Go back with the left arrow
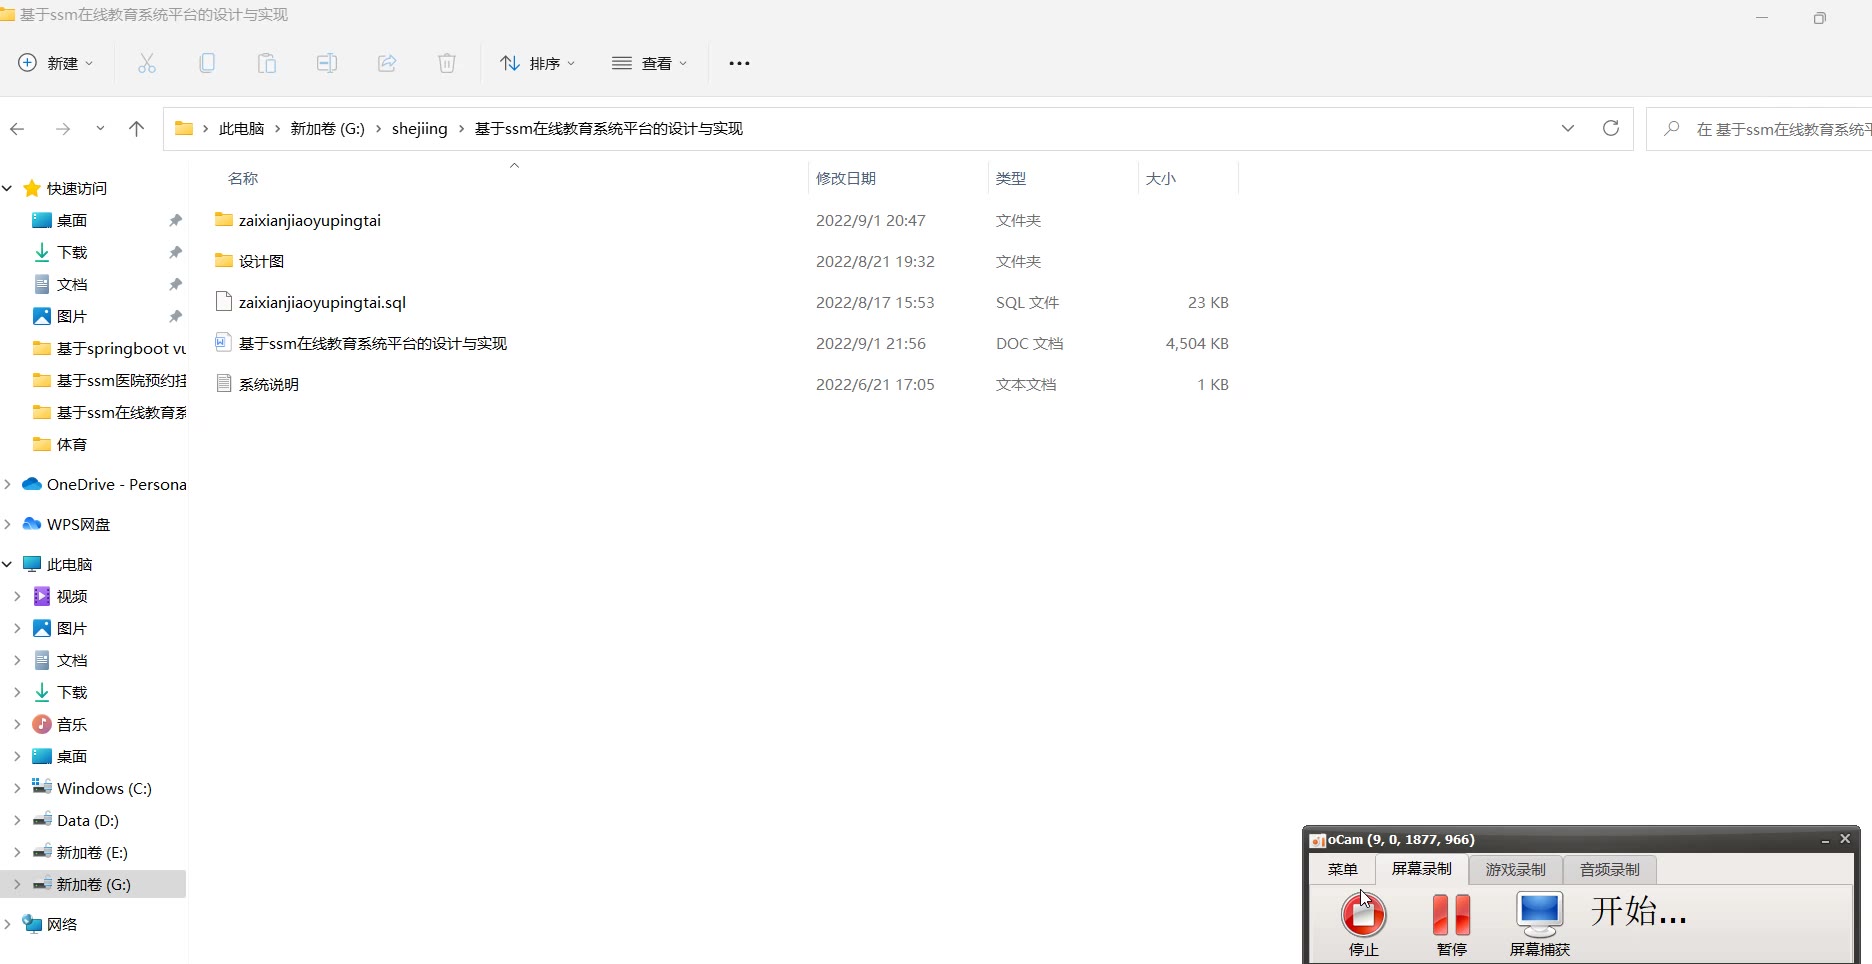 (17, 128)
